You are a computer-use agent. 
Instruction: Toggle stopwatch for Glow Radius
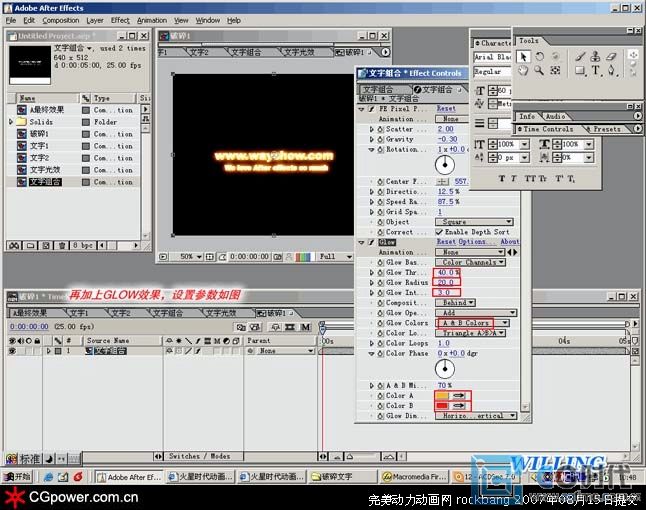[x=381, y=283]
